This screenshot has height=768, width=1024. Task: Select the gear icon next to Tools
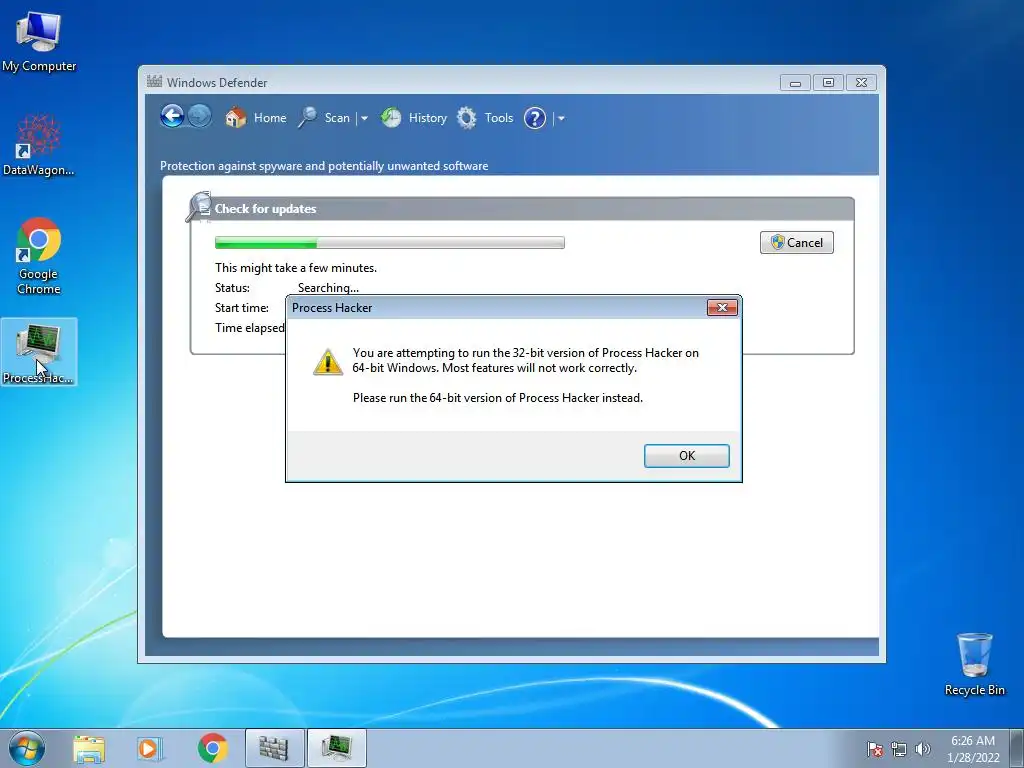coord(466,118)
